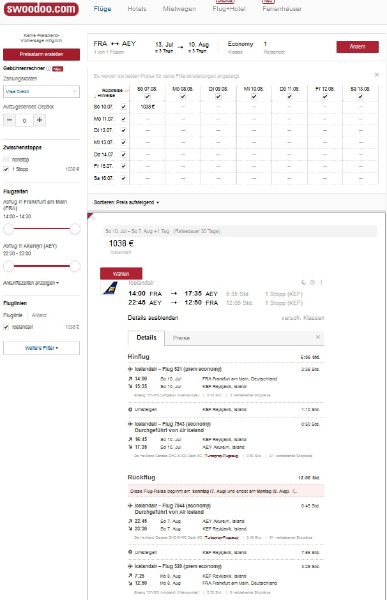Viewport: 387px width, 600px height.
Task: Toggle the Di 12.07. row checkbox
Action: [123, 130]
